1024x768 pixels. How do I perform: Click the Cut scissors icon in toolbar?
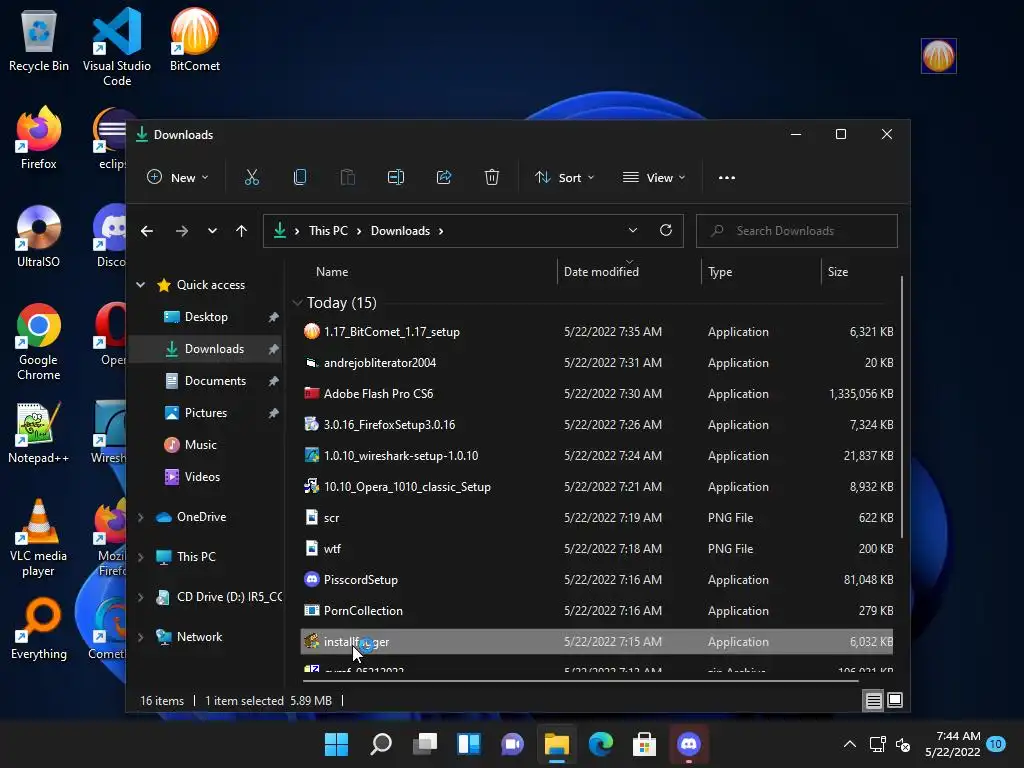click(x=251, y=178)
